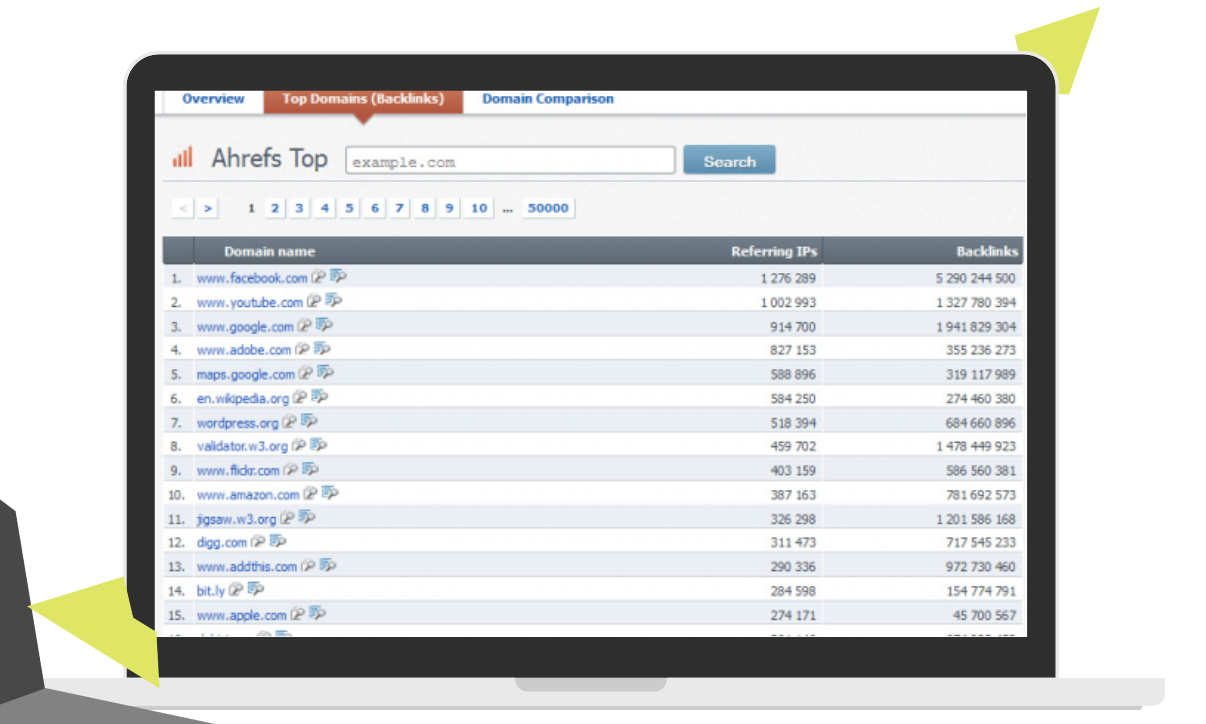This screenshot has height=724, width=1206.
Task: Jump to page 2 of results
Action: pos(275,208)
